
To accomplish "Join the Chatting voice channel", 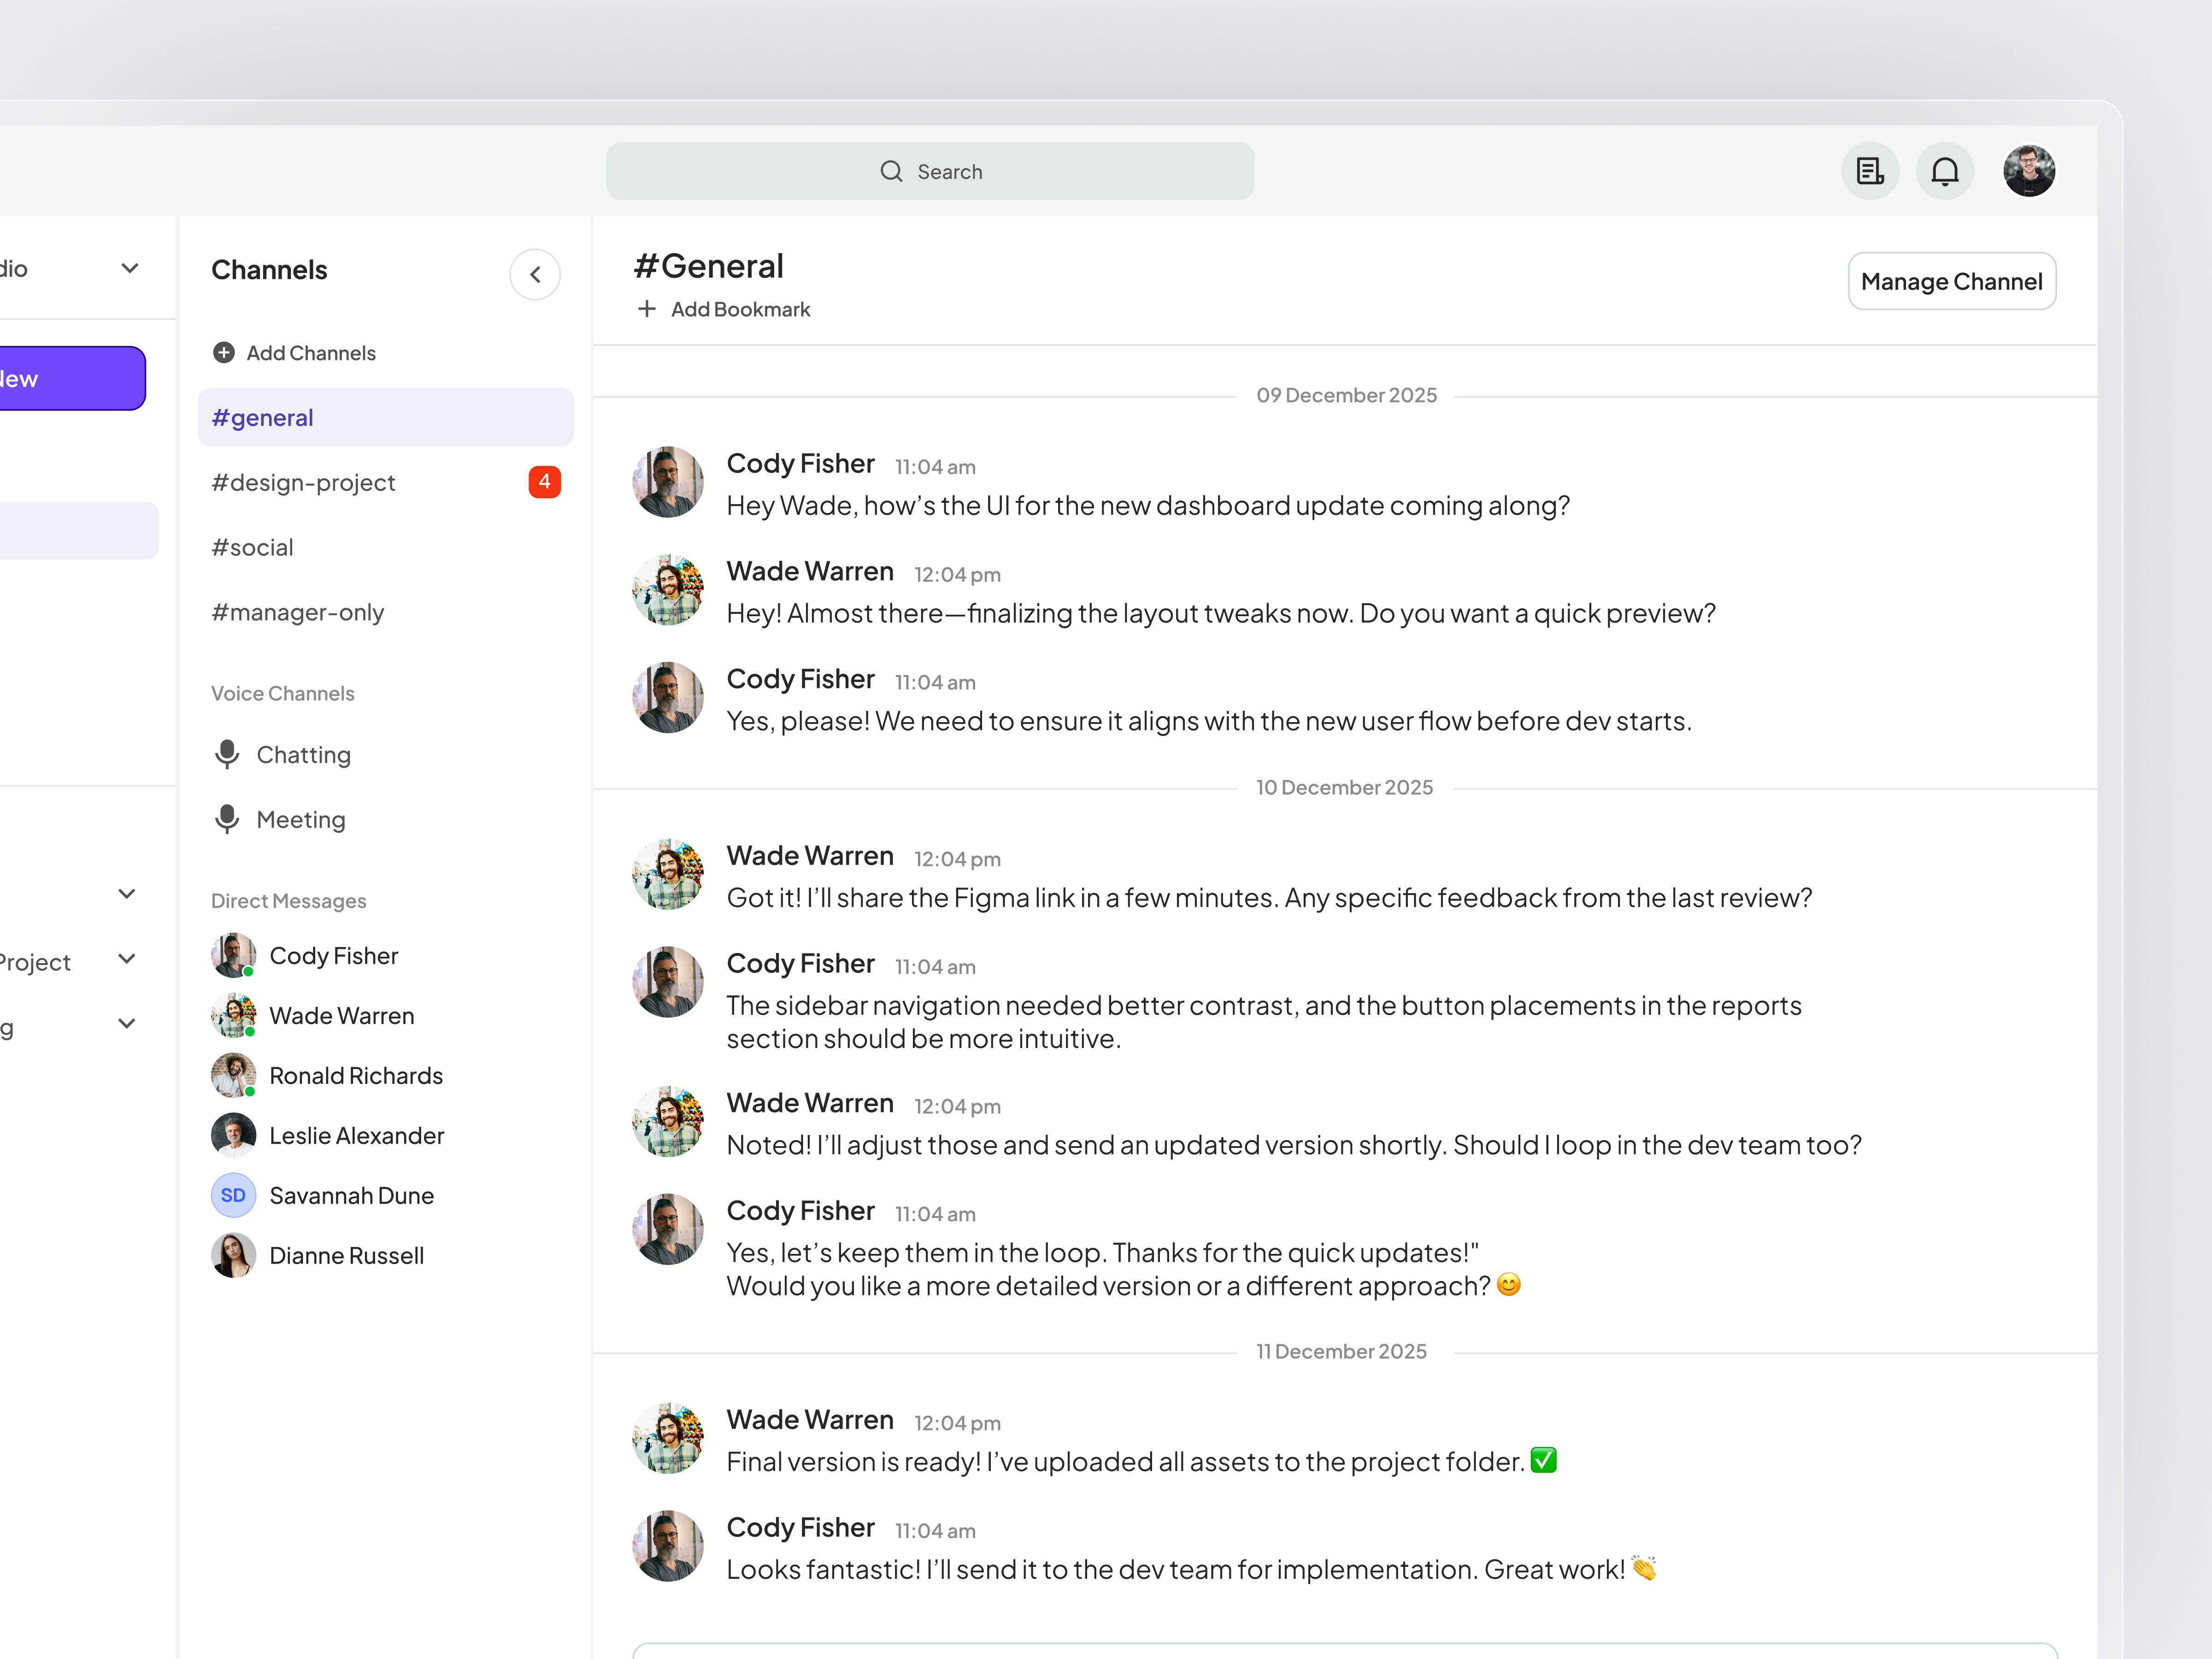I will point(303,754).
